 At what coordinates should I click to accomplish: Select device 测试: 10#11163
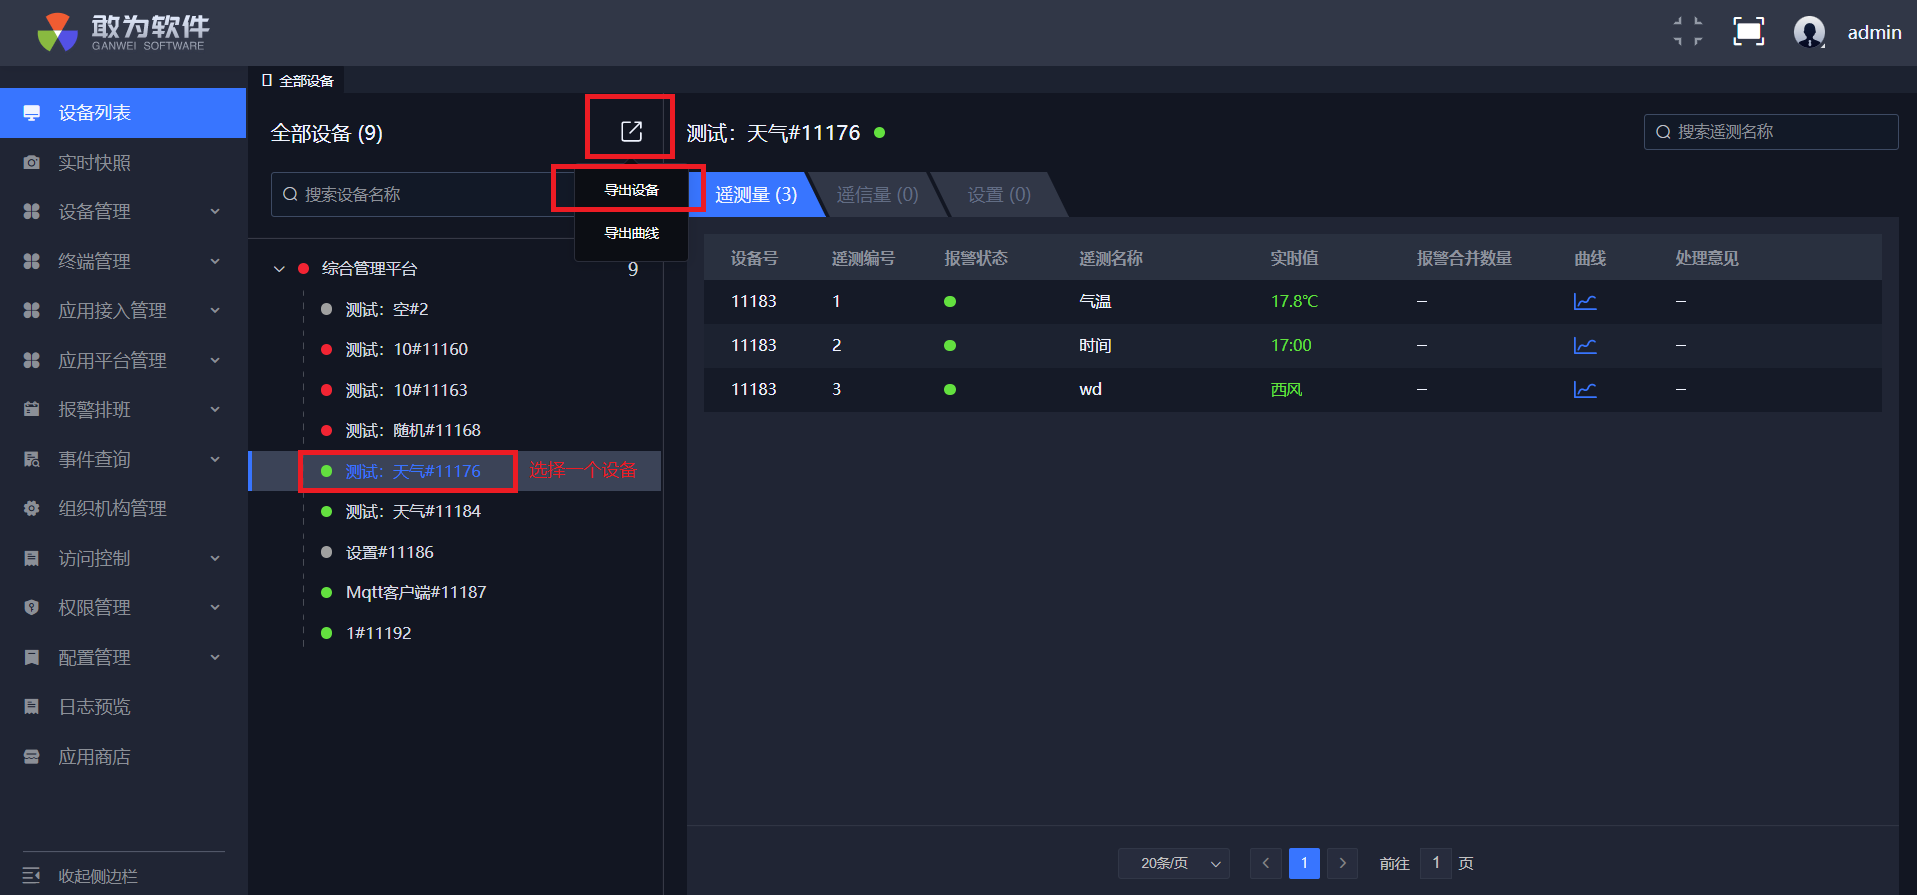406,390
